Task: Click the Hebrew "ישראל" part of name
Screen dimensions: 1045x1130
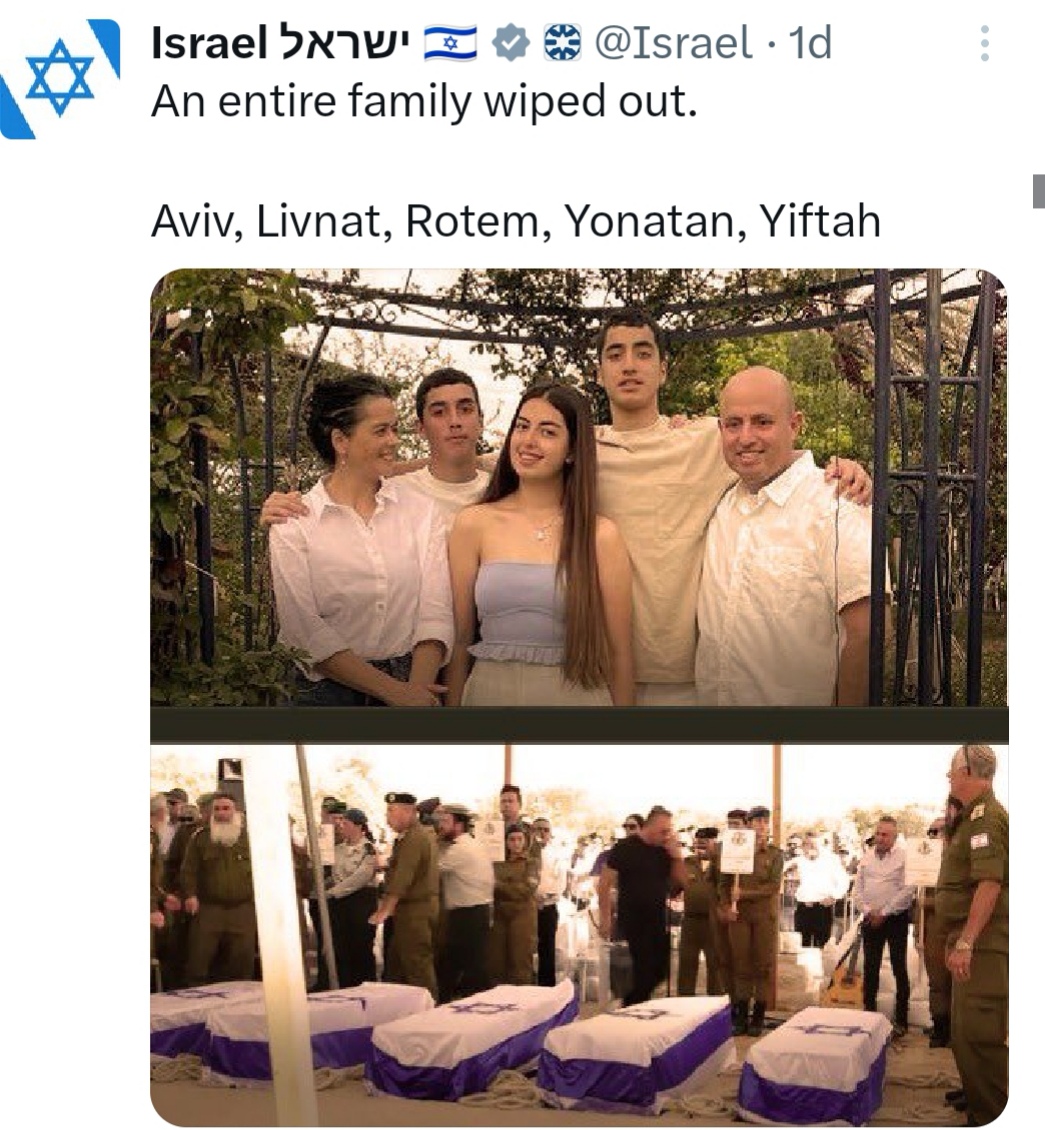Action: (345, 43)
